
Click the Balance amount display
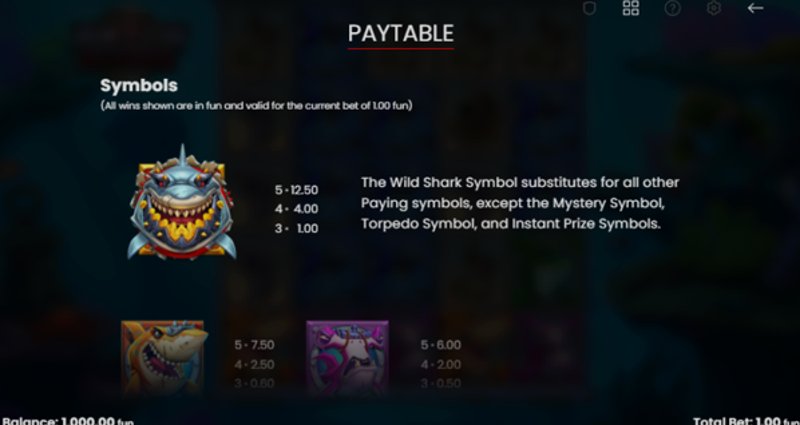click(x=68, y=421)
